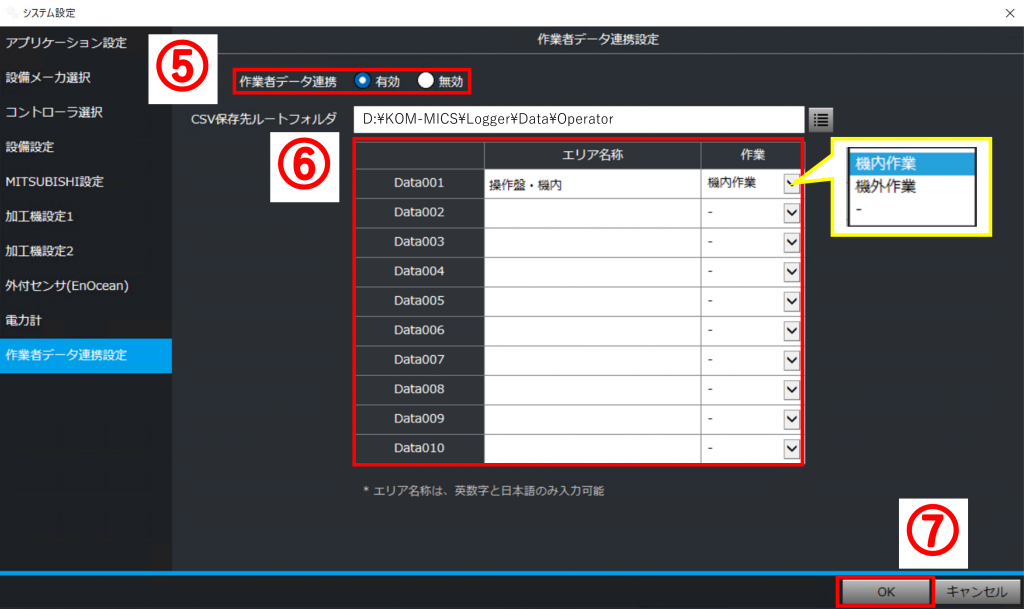Select 有効 for 作業者データ連携
Viewport: 1024px width, 609px height.
[x=362, y=80]
